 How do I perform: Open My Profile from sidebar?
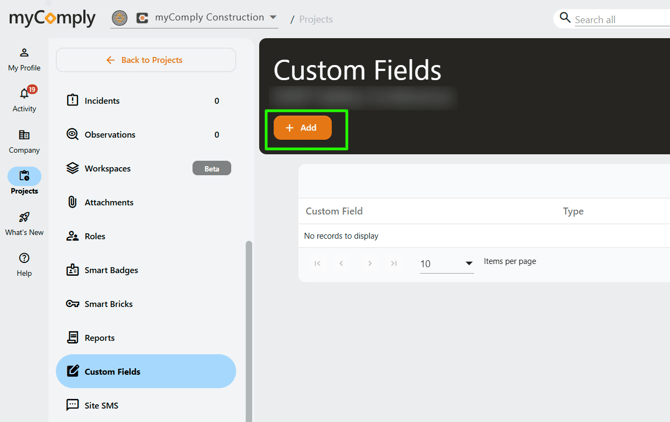[x=24, y=59]
